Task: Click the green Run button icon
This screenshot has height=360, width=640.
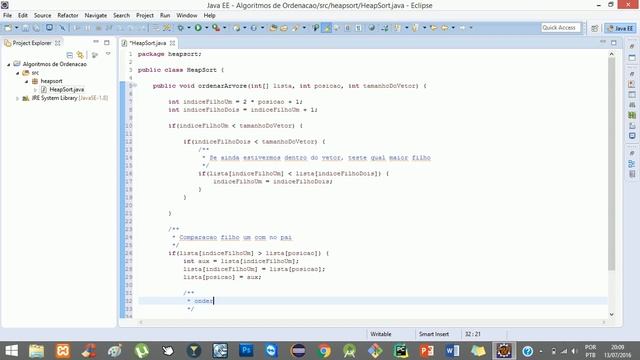Action: tap(198, 28)
